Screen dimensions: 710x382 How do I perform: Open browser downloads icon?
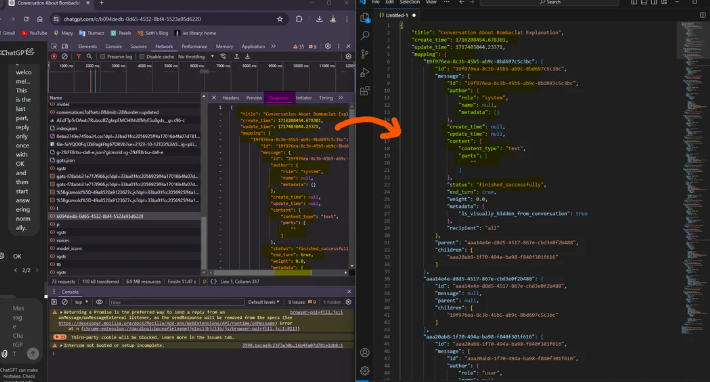tap(319, 19)
